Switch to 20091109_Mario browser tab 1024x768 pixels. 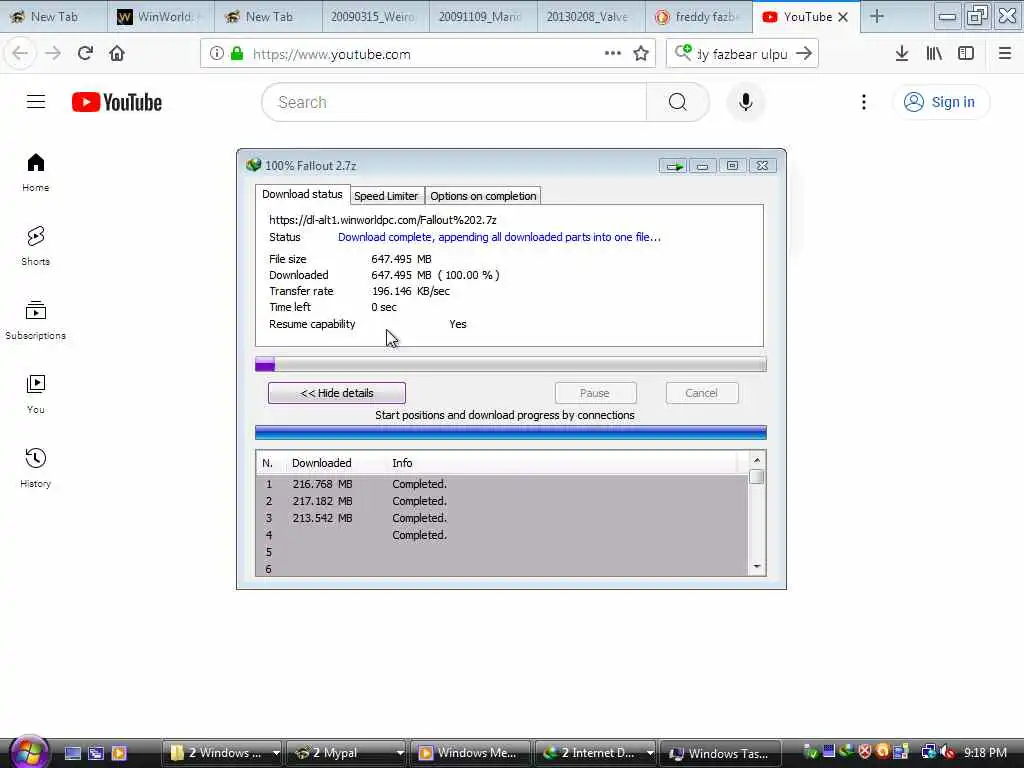[x=483, y=17]
